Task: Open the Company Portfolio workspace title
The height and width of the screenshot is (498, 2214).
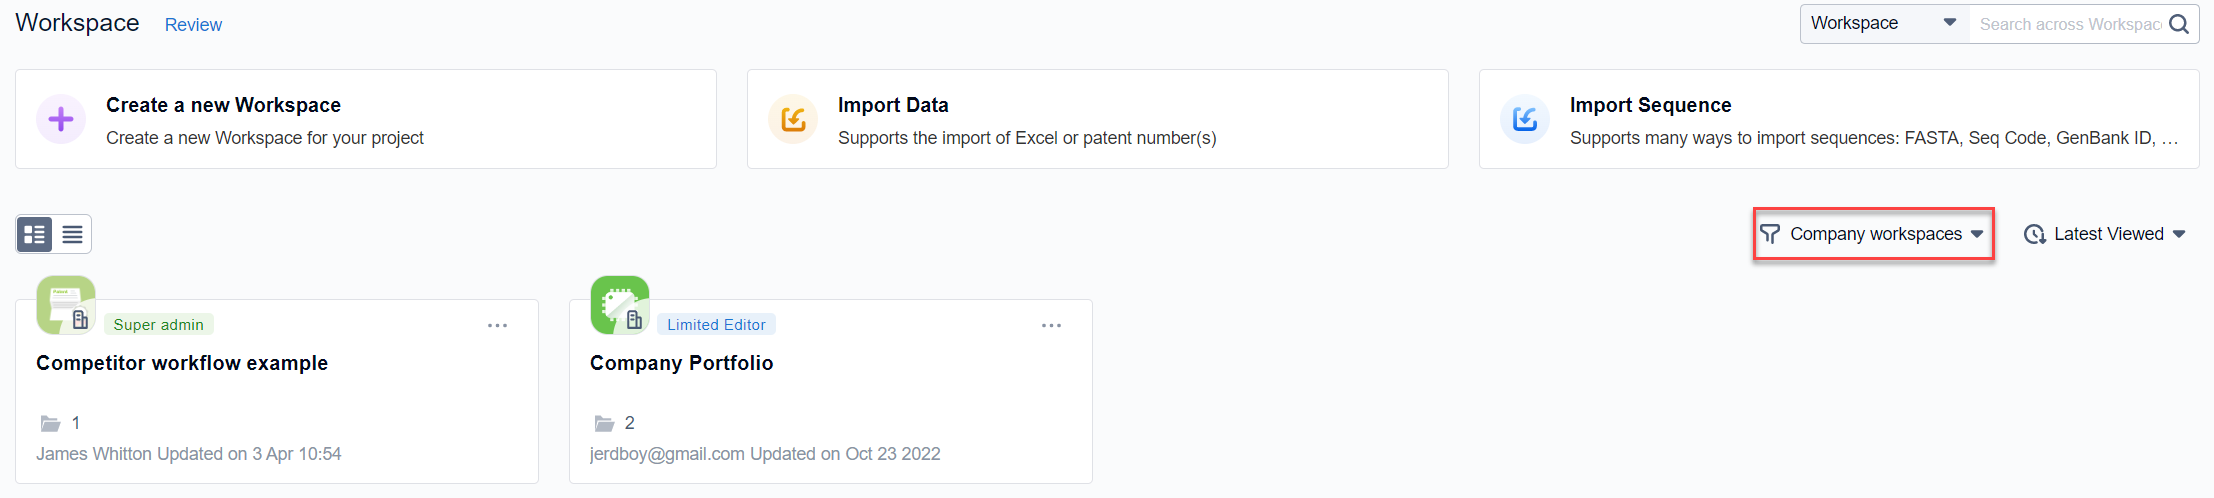Action: point(681,363)
